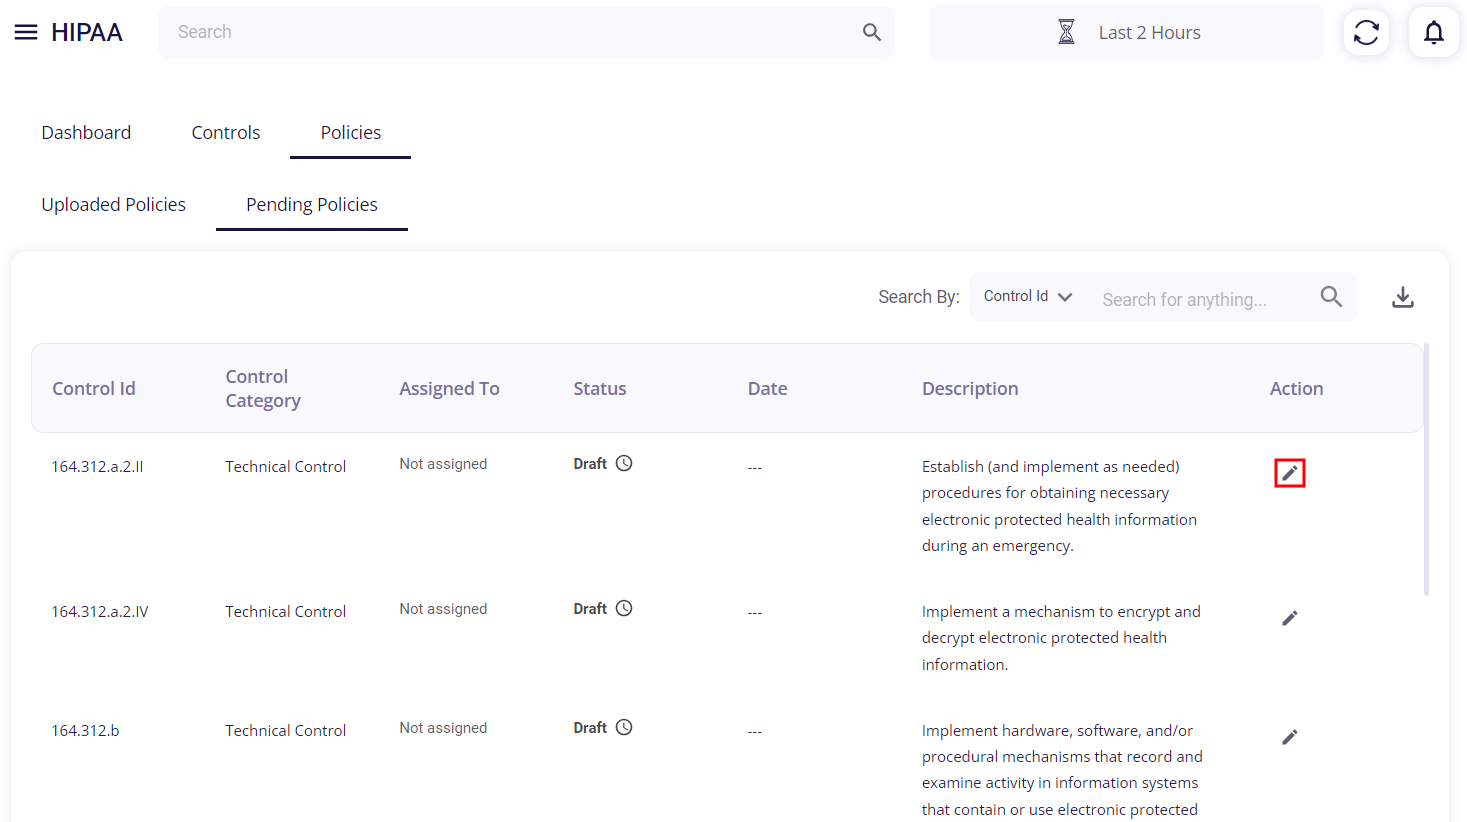Click the hardware, software mechanisms description text

pos(1062,770)
